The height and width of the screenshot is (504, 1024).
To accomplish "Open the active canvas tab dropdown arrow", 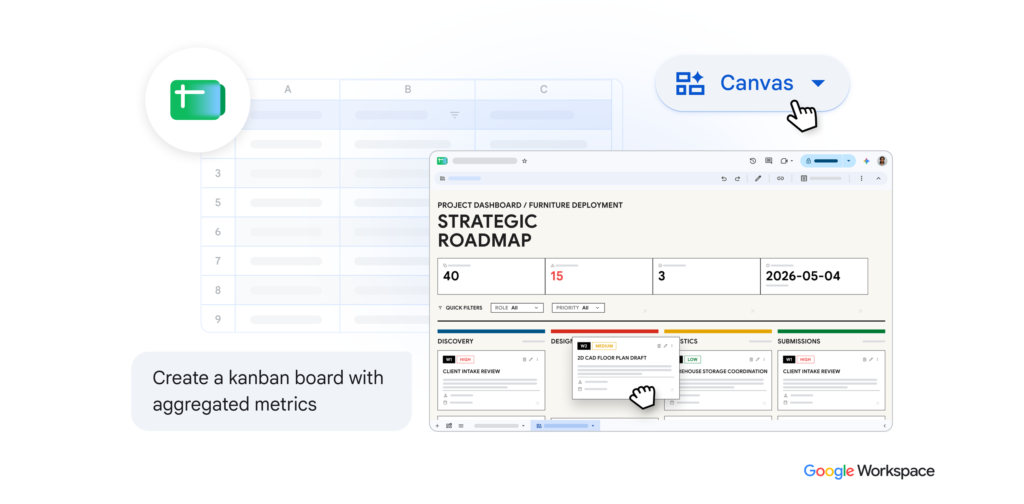I will coord(593,426).
